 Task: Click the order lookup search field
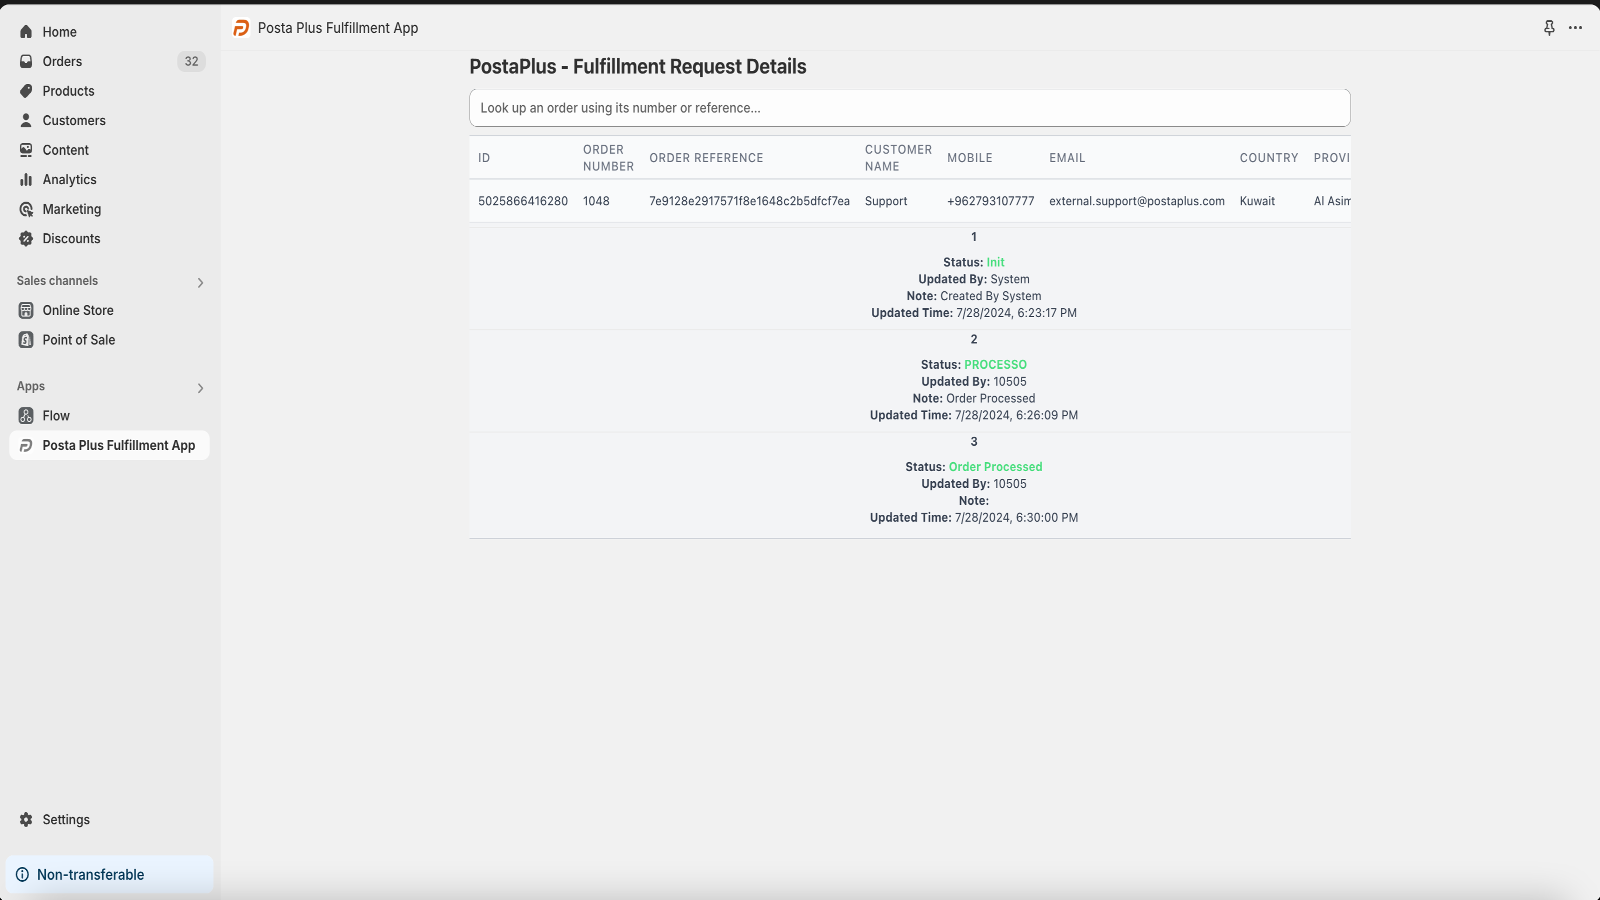tap(908, 107)
